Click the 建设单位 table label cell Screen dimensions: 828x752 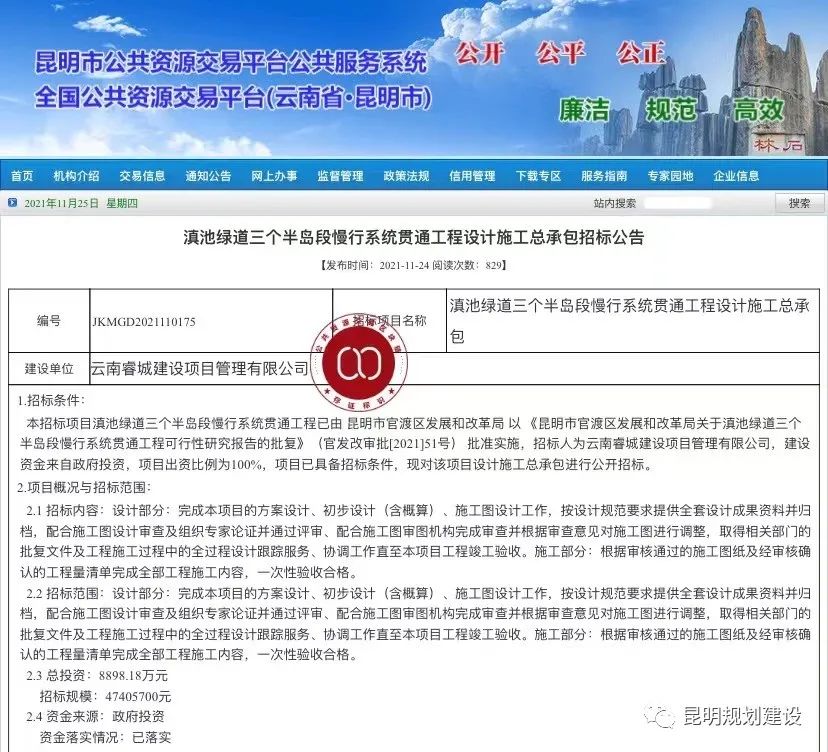click(x=49, y=369)
